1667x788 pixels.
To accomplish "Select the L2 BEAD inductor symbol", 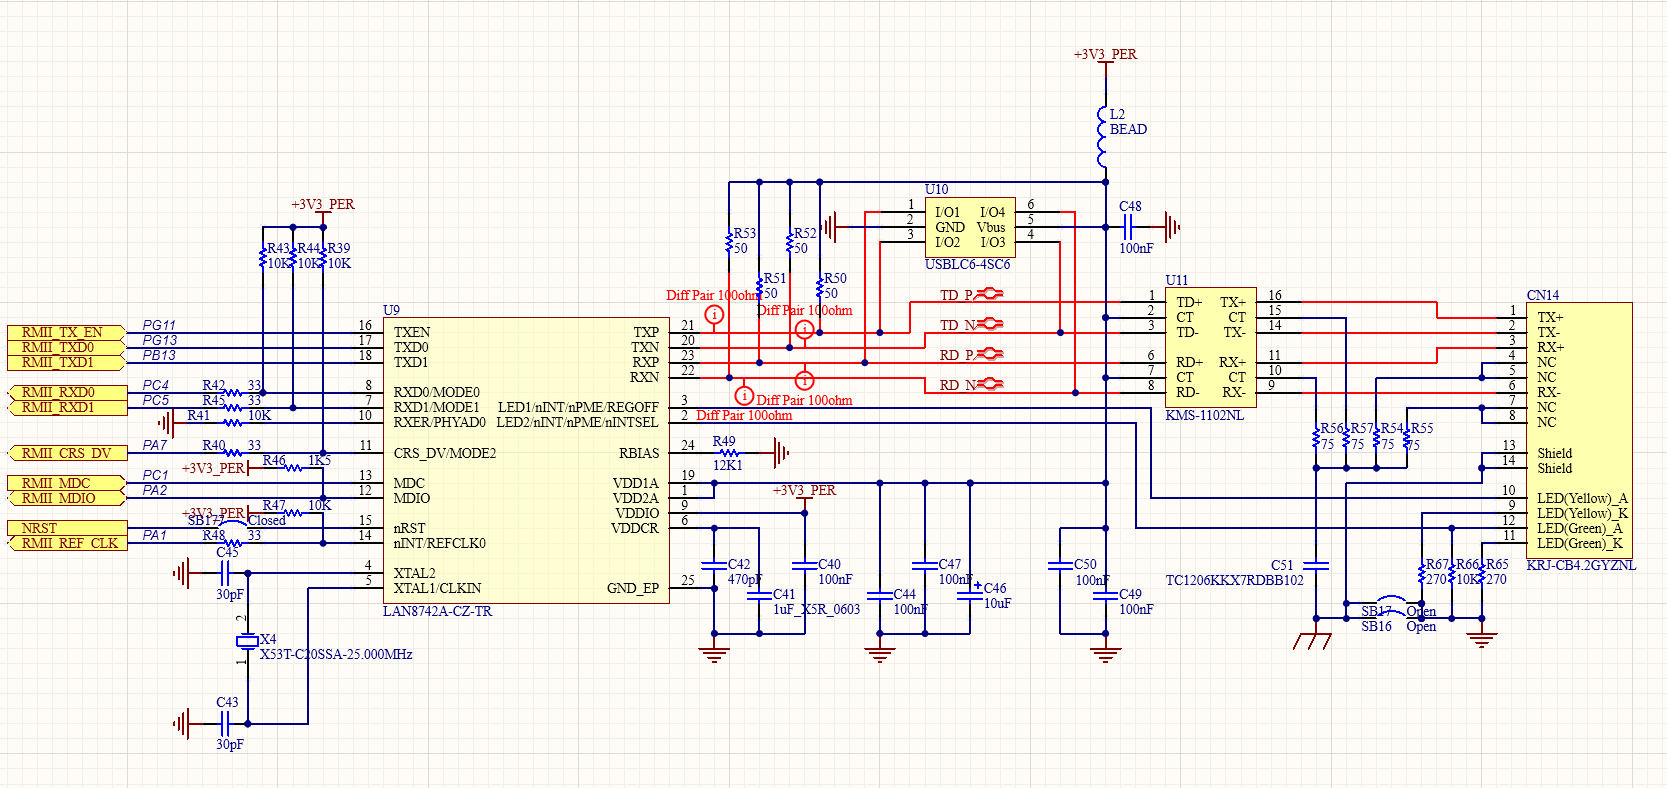I will [1102, 137].
